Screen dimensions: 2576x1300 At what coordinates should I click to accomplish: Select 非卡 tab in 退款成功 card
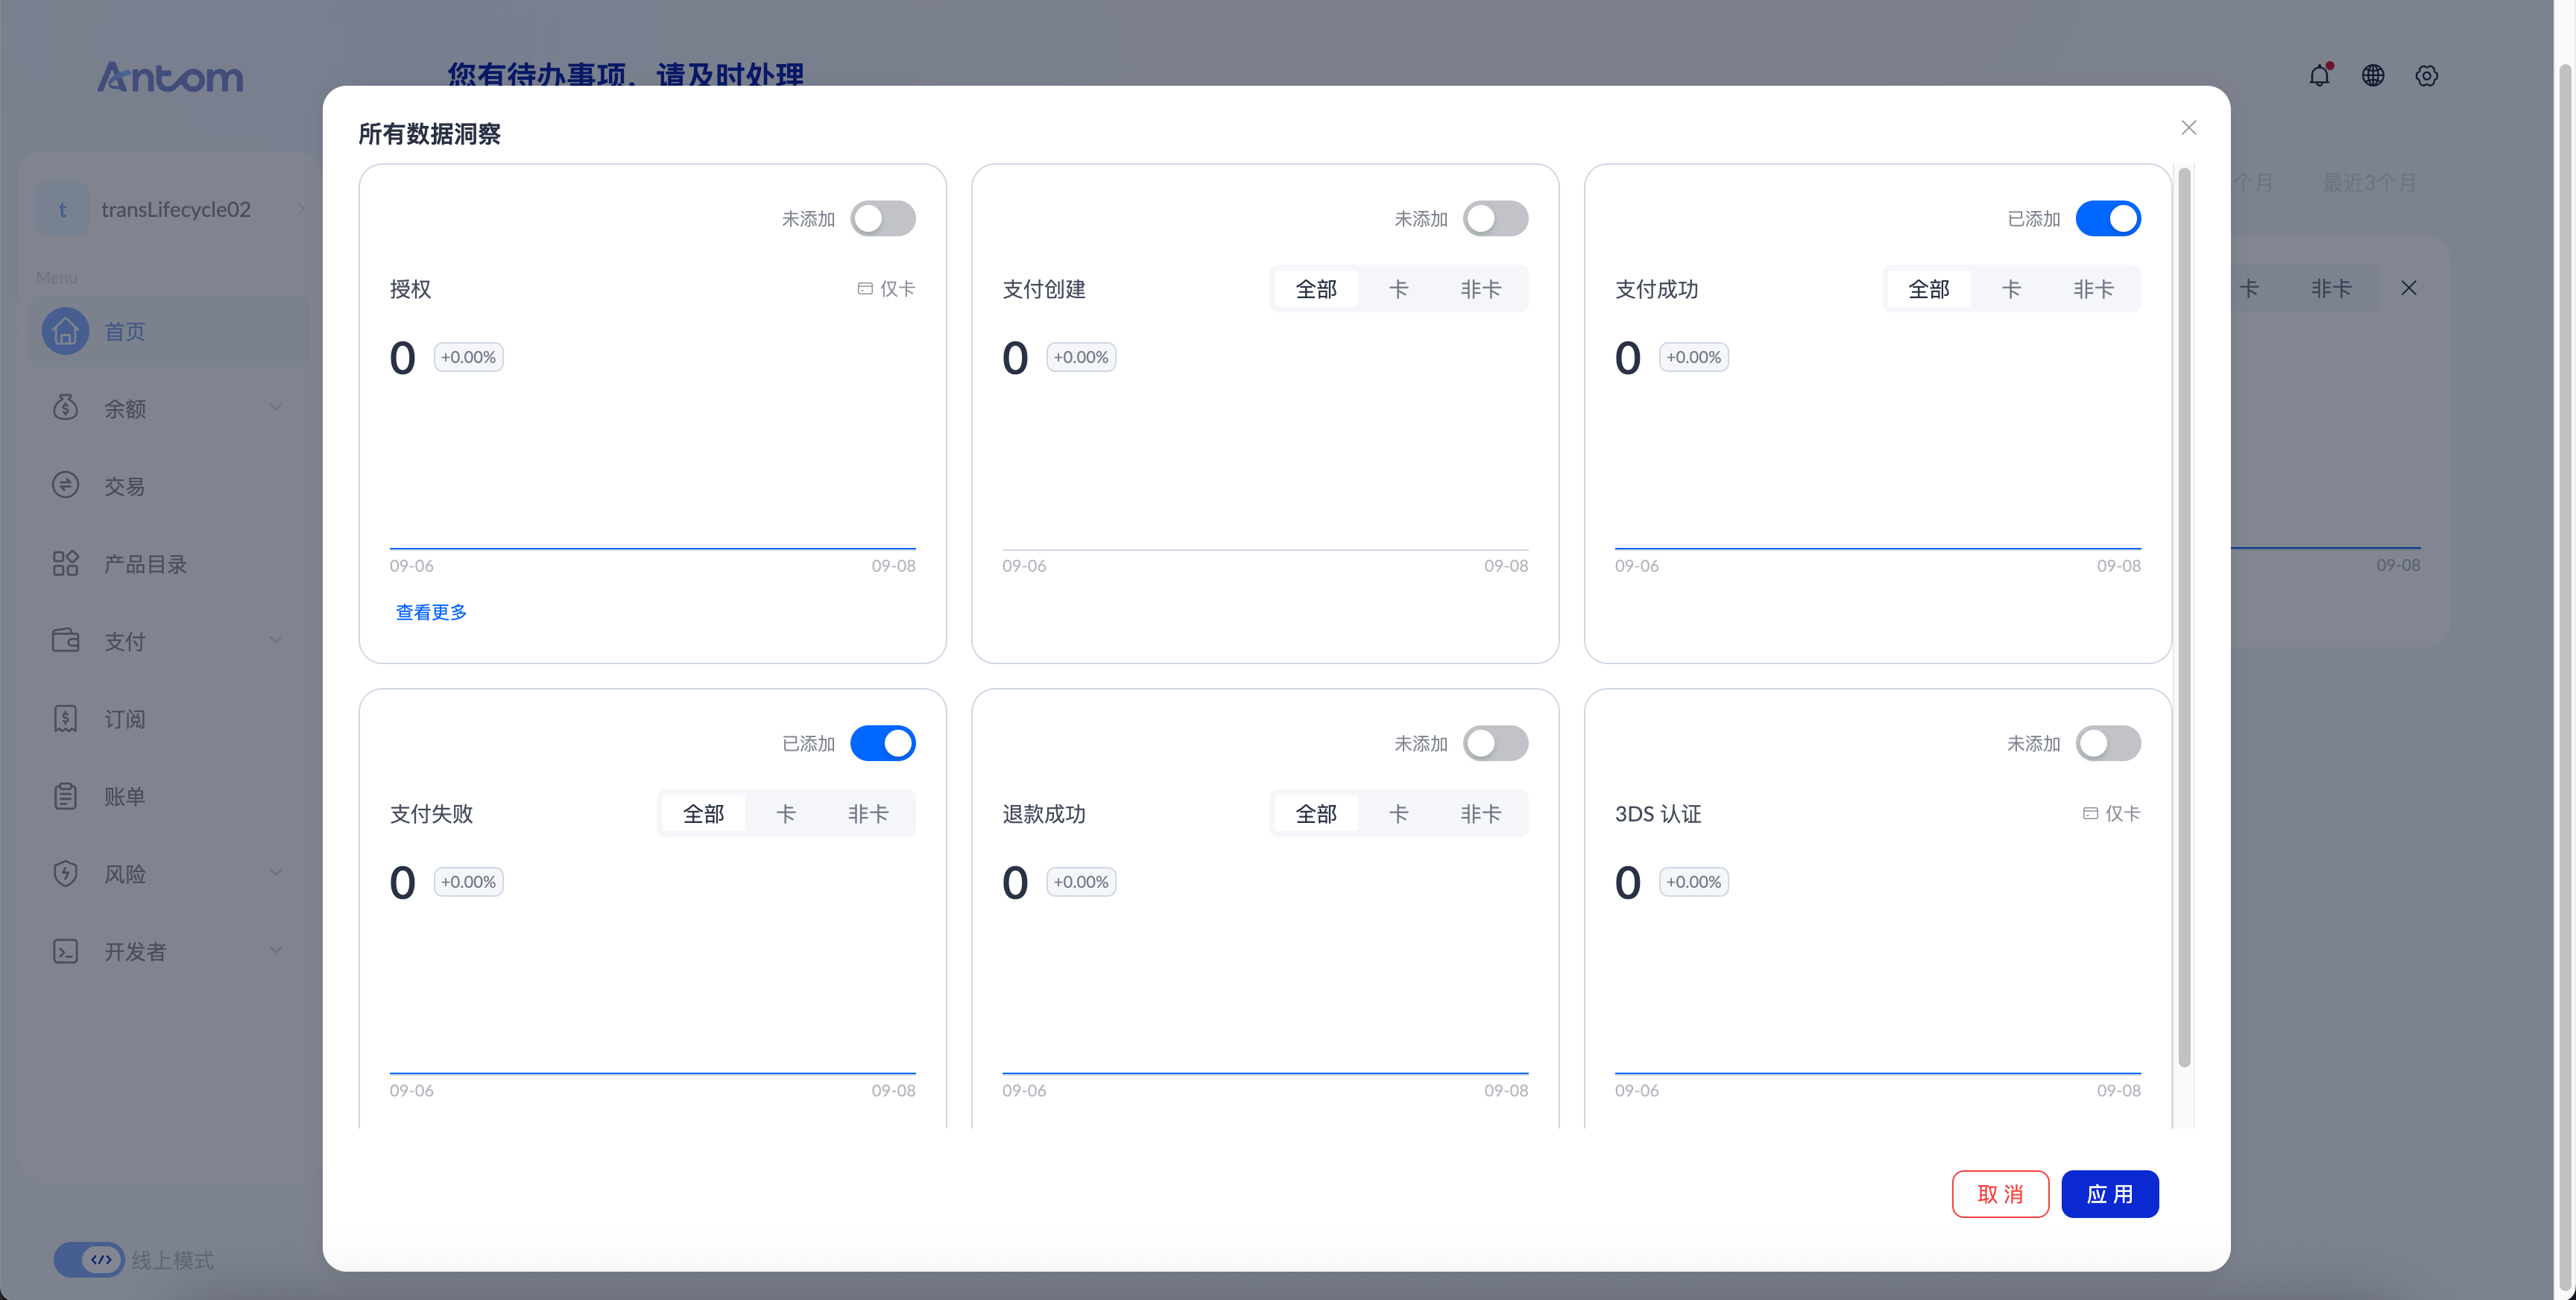point(1480,814)
